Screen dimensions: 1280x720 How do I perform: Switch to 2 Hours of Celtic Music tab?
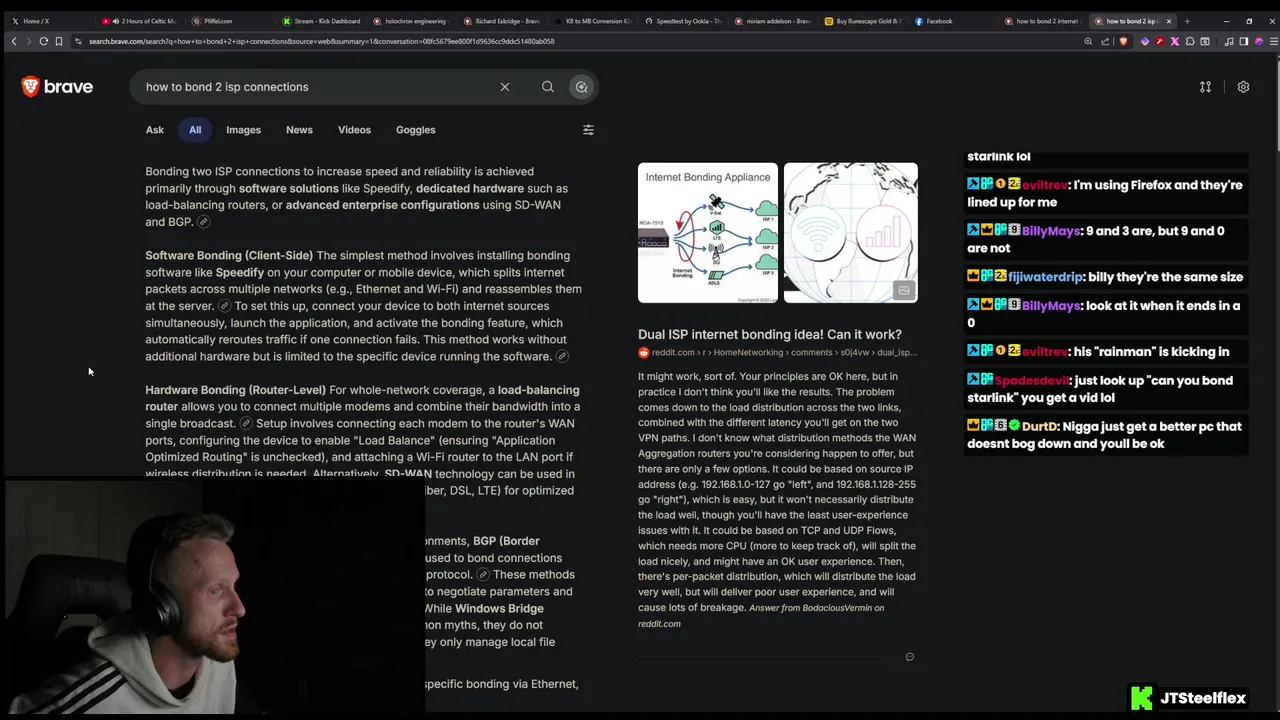coord(140,21)
